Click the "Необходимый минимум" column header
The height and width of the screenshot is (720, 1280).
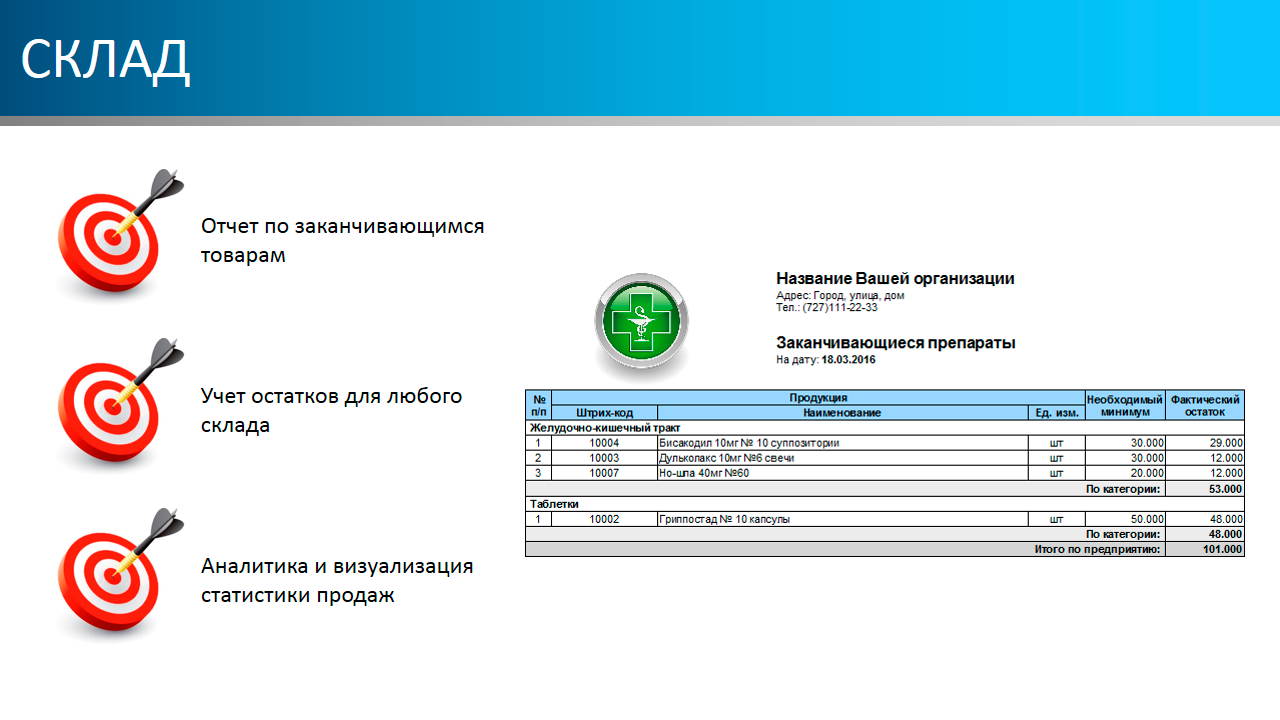click(x=1125, y=405)
